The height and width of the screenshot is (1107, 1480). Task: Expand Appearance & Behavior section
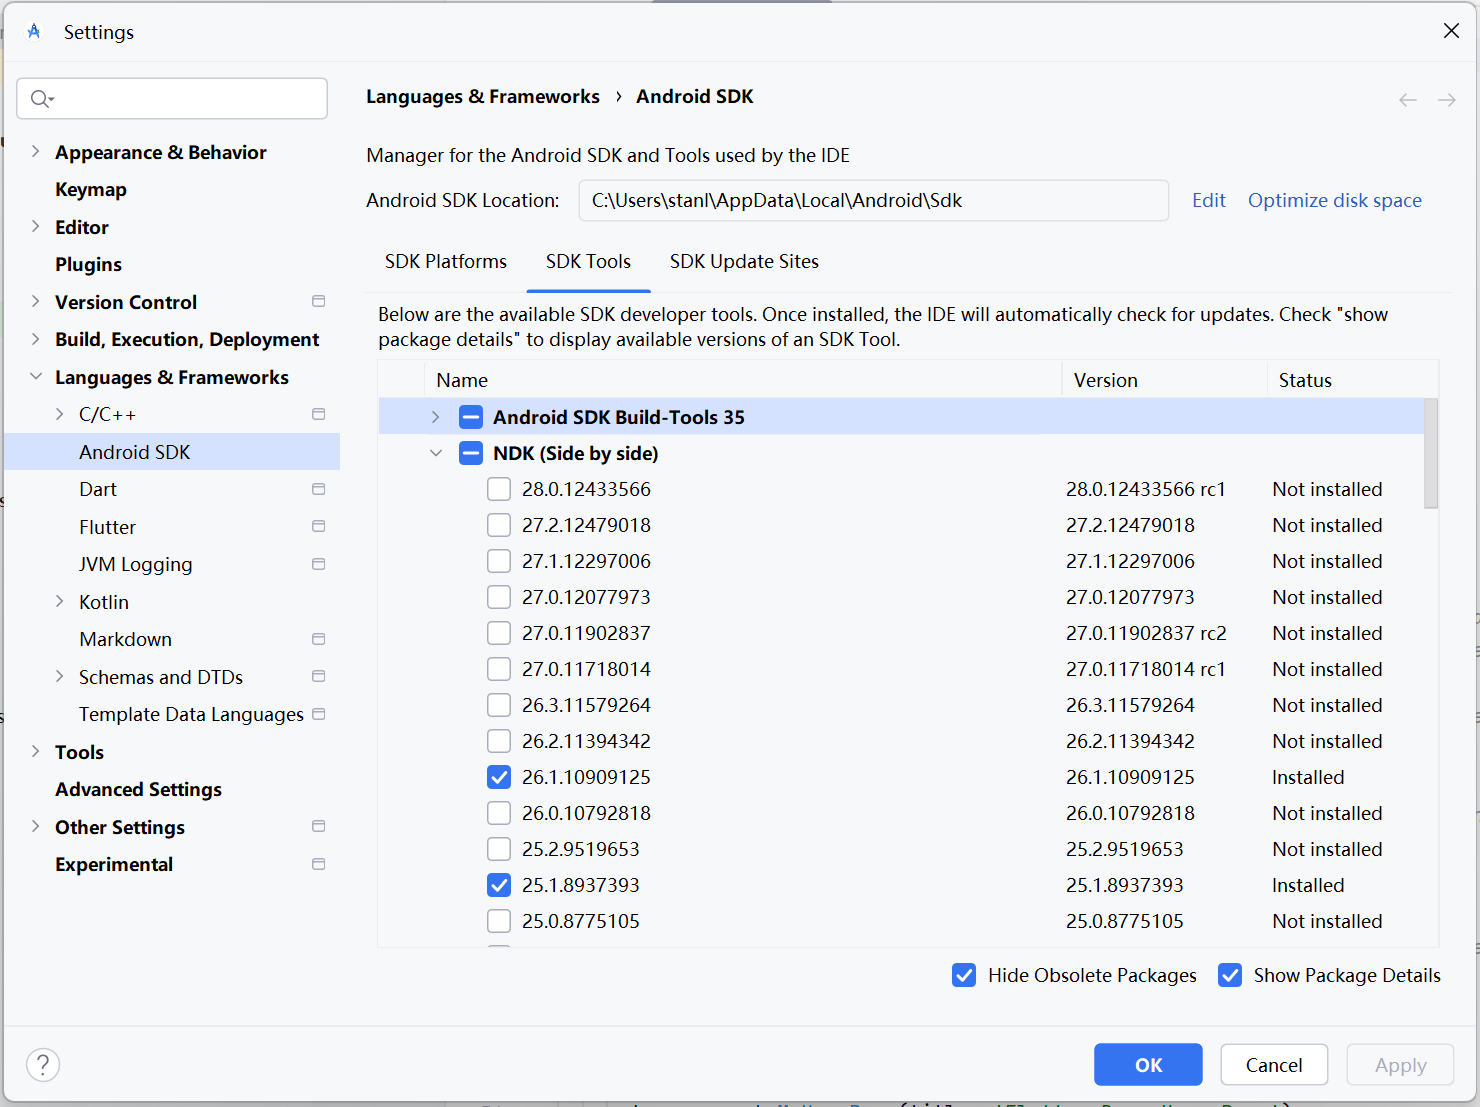(36, 152)
